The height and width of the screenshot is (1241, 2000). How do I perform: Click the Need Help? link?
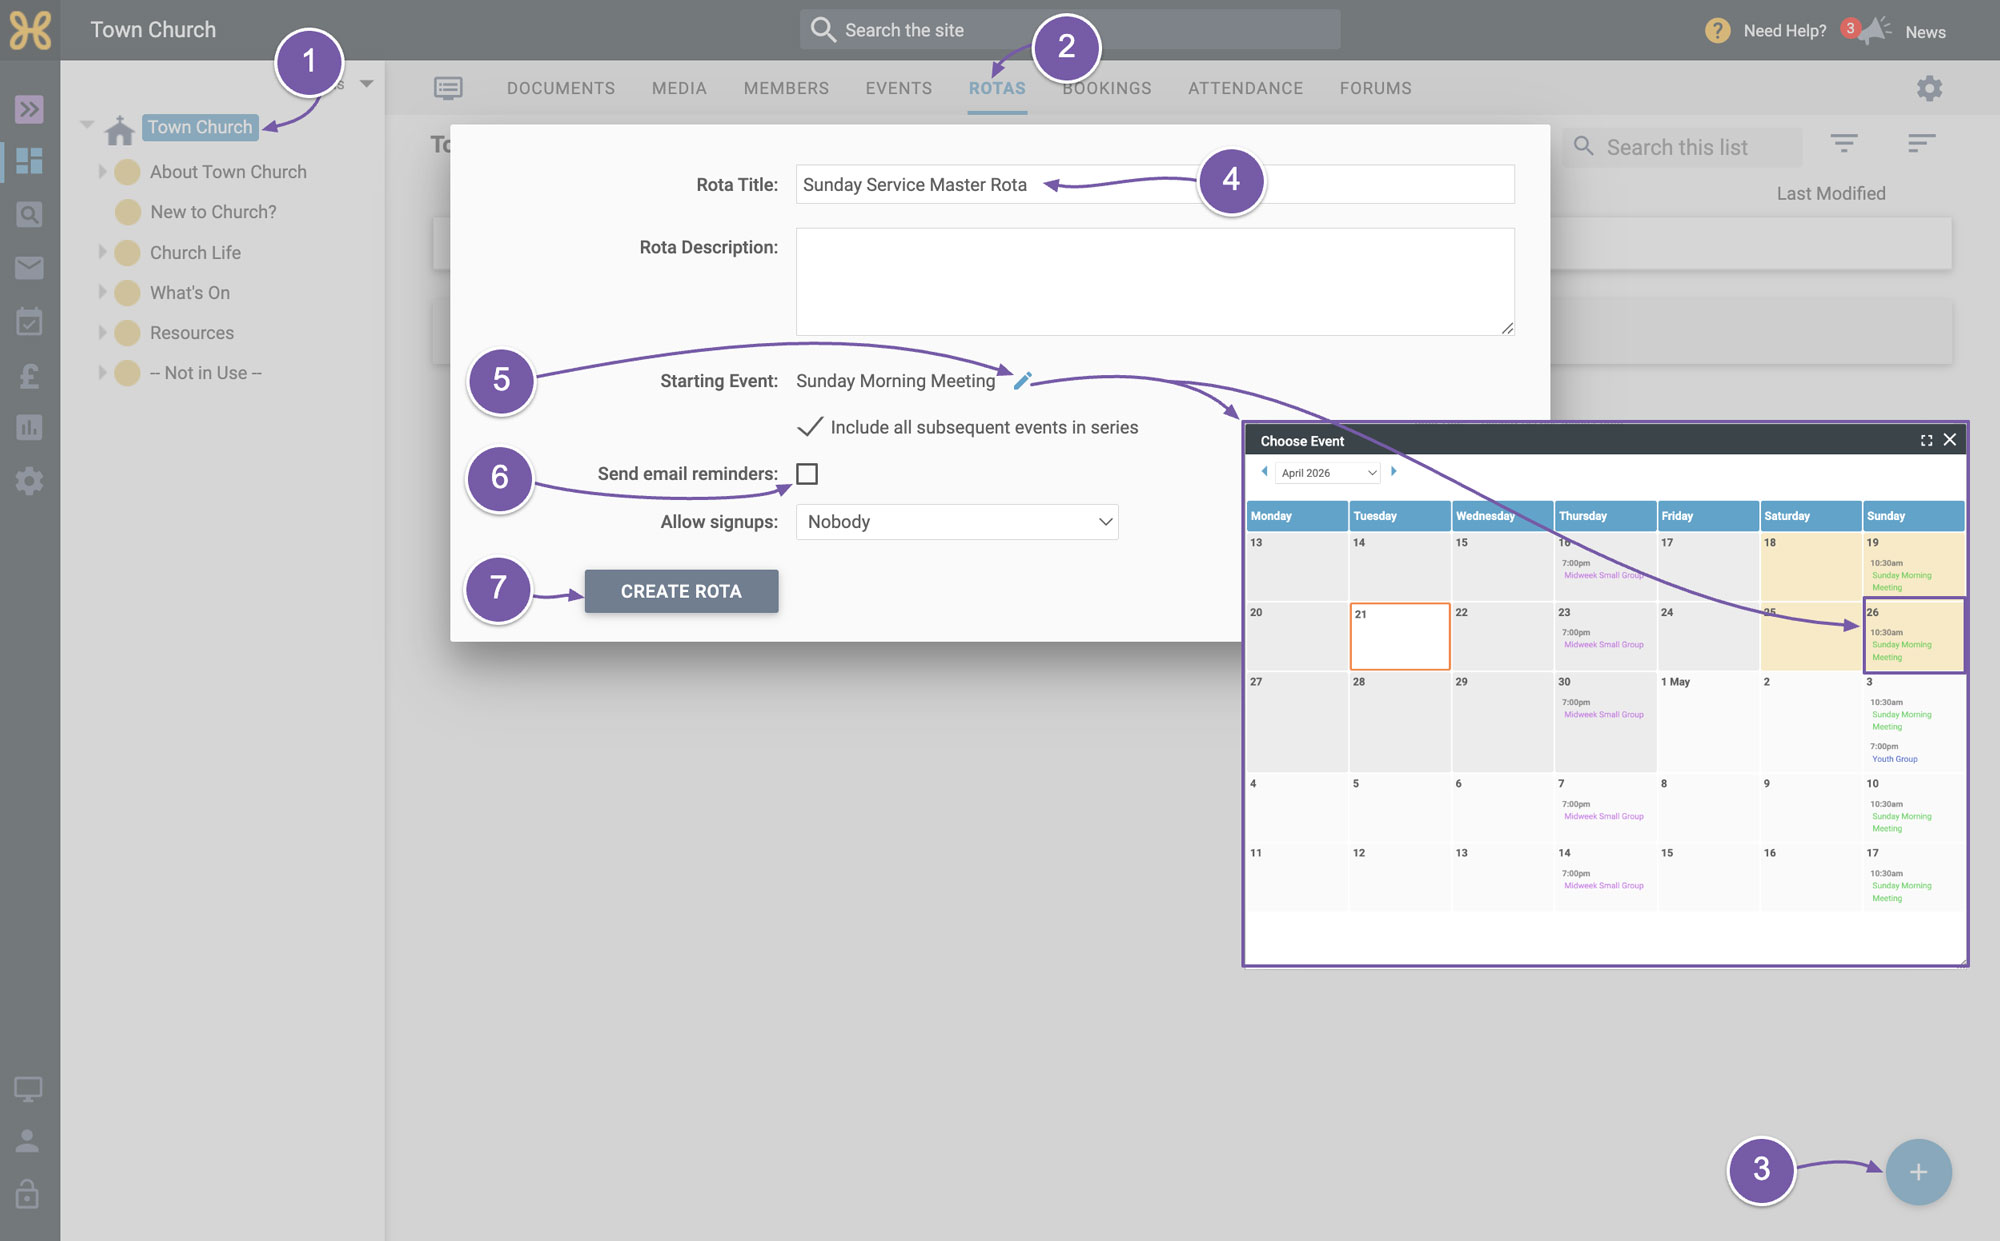tap(1785, 31)
